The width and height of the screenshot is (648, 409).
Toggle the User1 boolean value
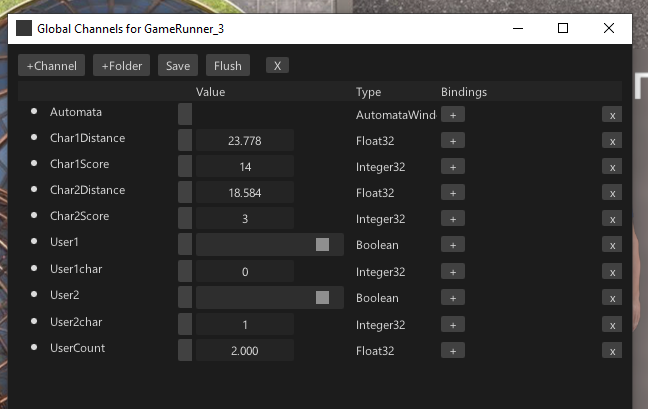pyautogui.click(x=322, y=244)
